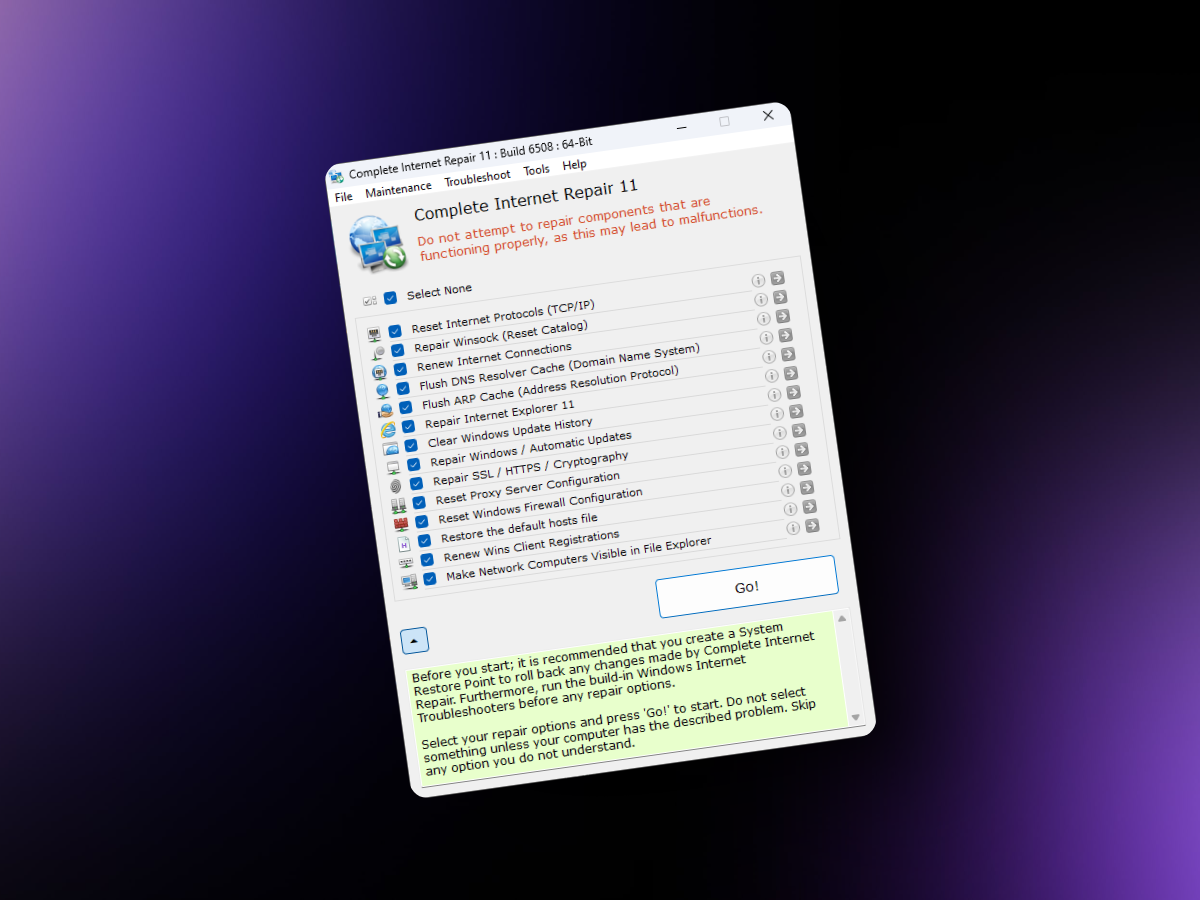This screenshot has height=900, width=1200.
Task: Run Repair Winsock using its arrow button
Action: 780,297
